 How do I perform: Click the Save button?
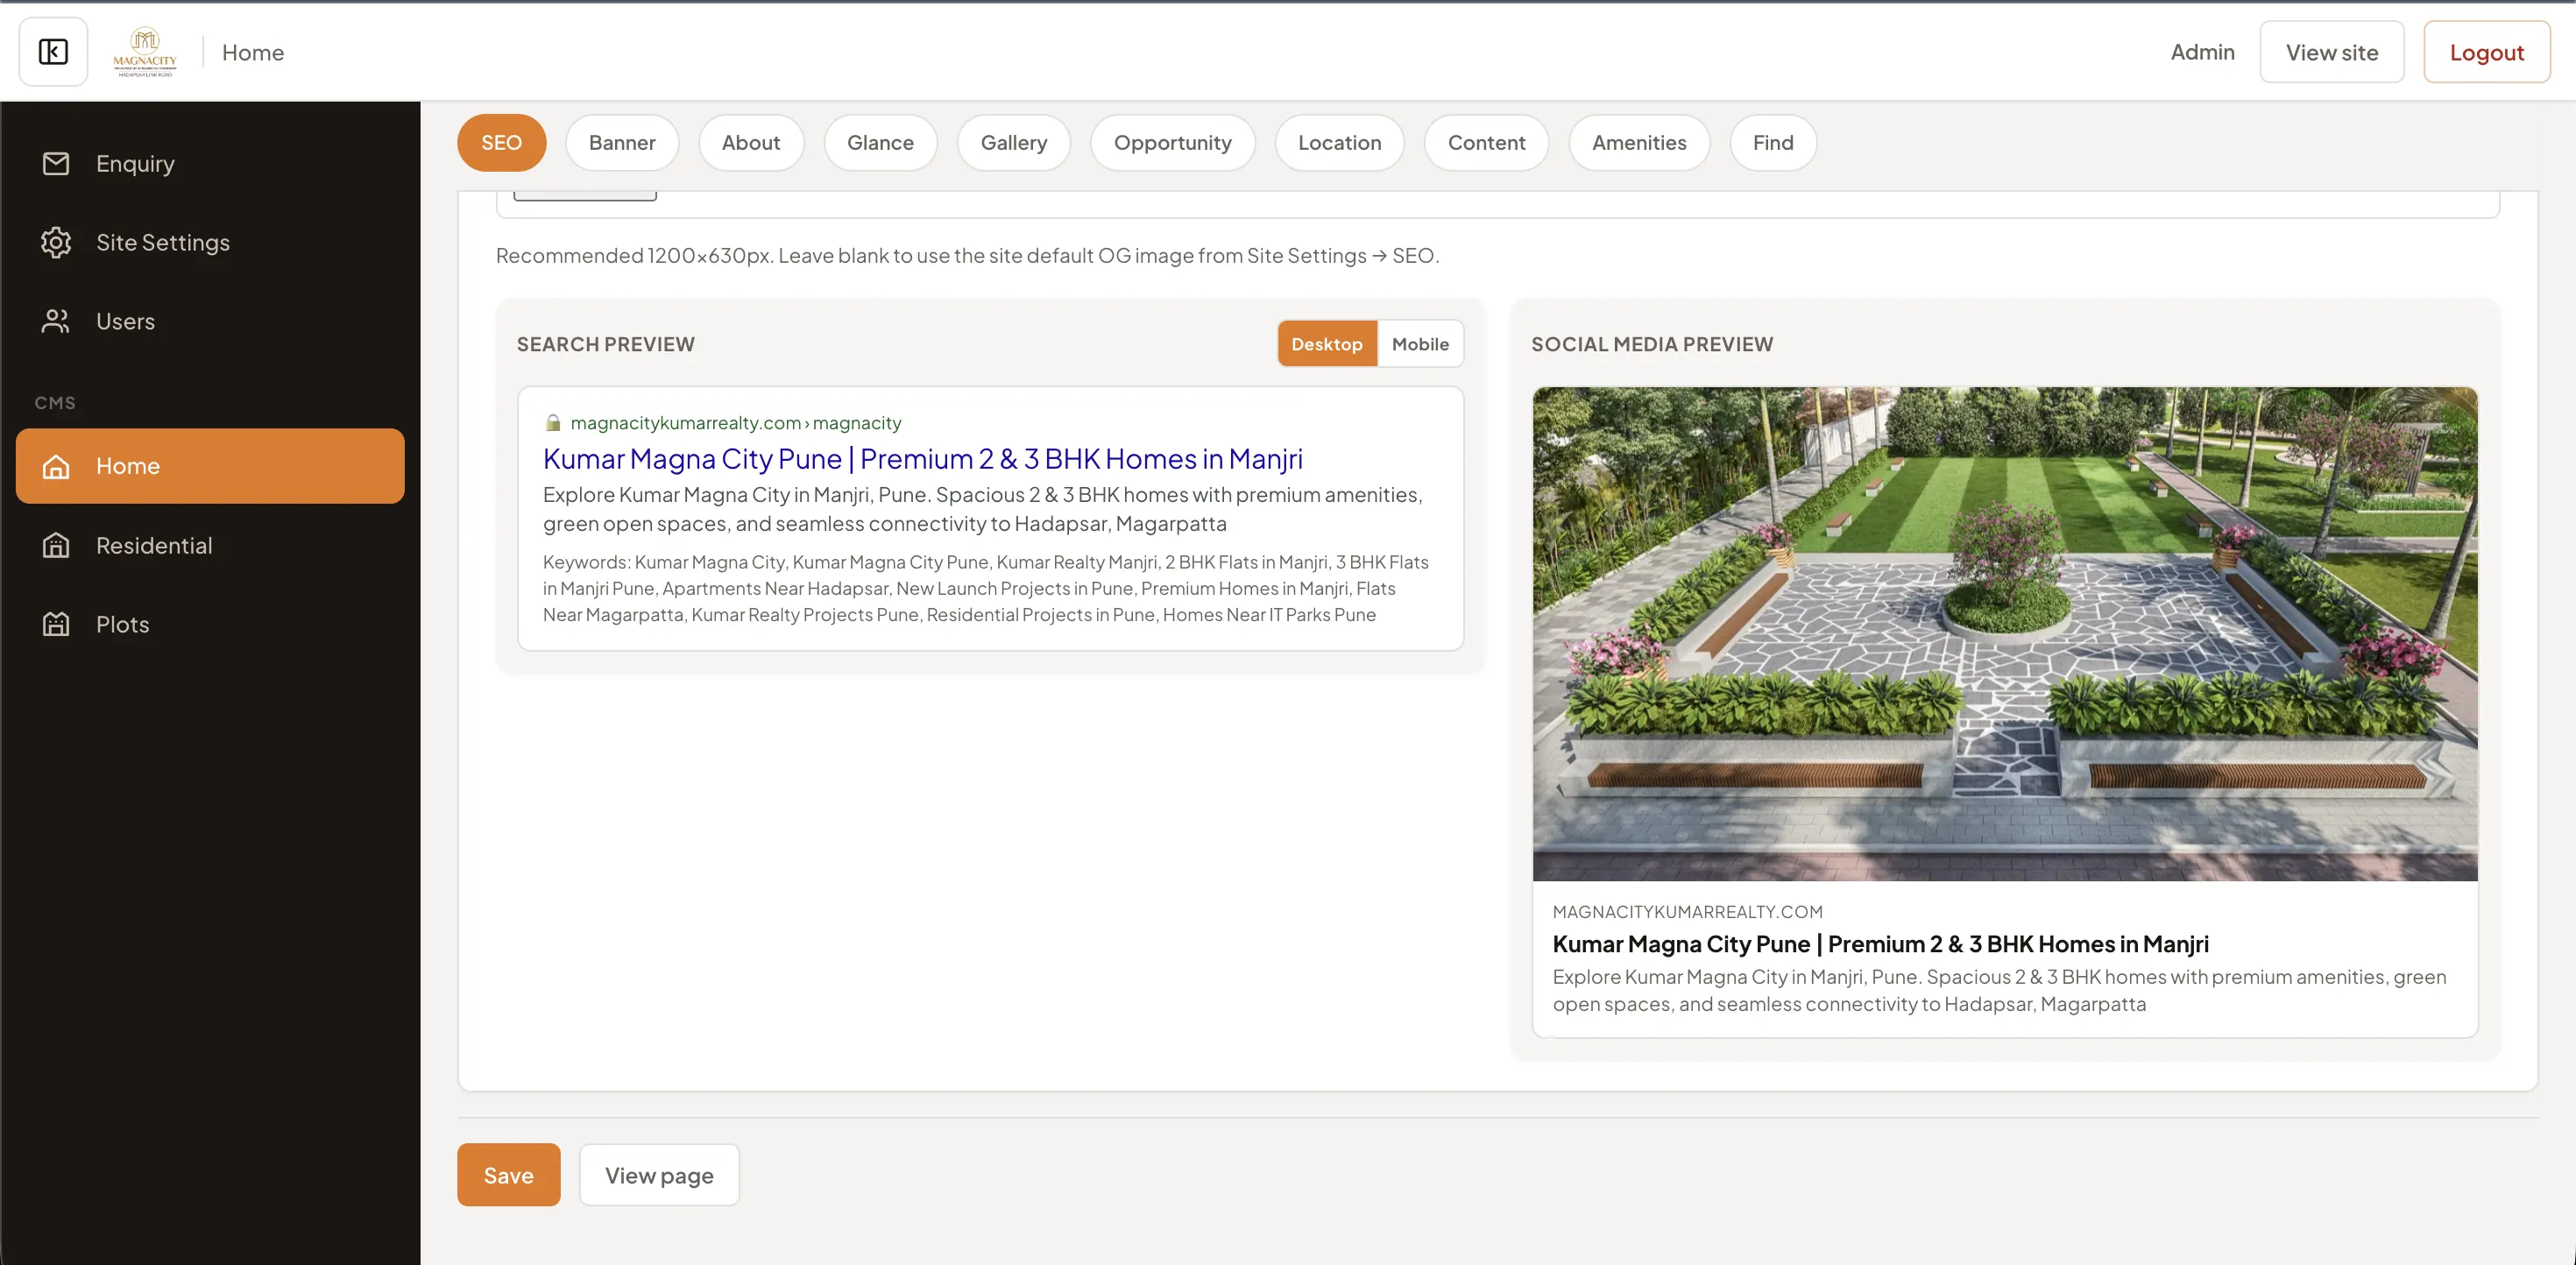[x=509, y=1175]
